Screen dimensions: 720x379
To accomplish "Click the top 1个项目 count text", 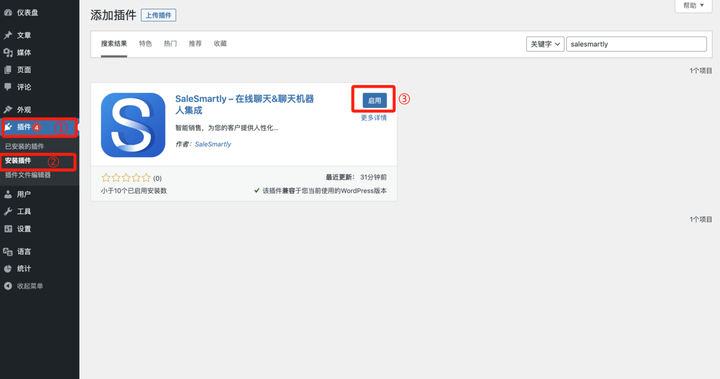I will coord(701,71).
